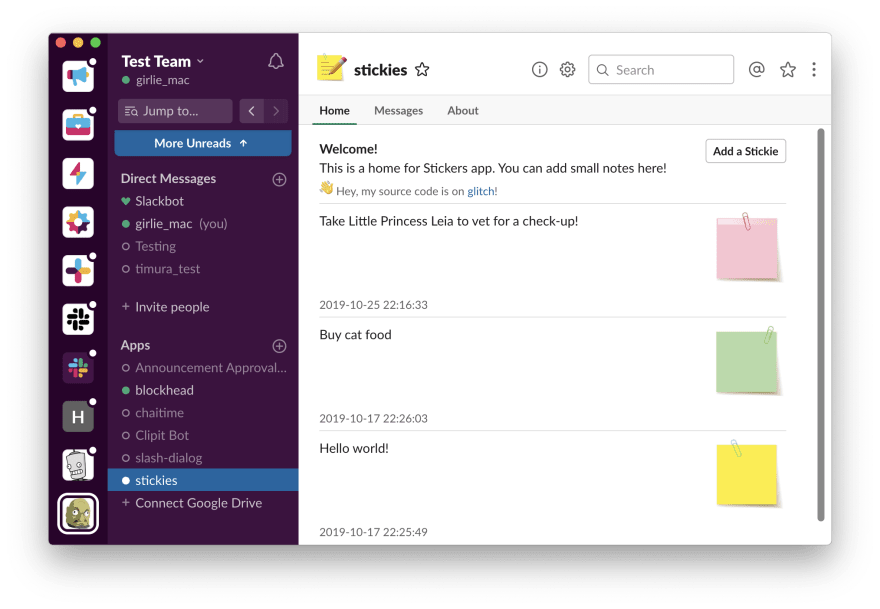Click the pink sticky note image
Screen dimensions: 880x609
tap(748, 246)
